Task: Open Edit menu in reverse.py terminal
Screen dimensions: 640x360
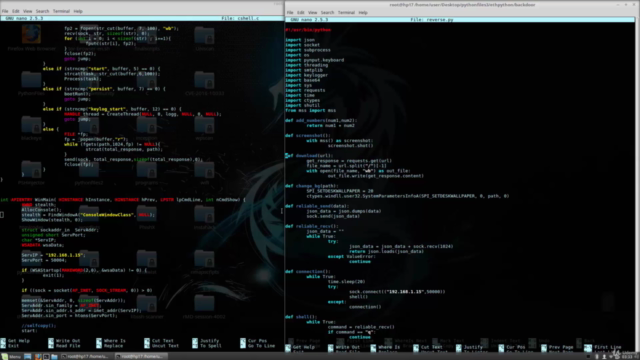Action: point(301,13)
